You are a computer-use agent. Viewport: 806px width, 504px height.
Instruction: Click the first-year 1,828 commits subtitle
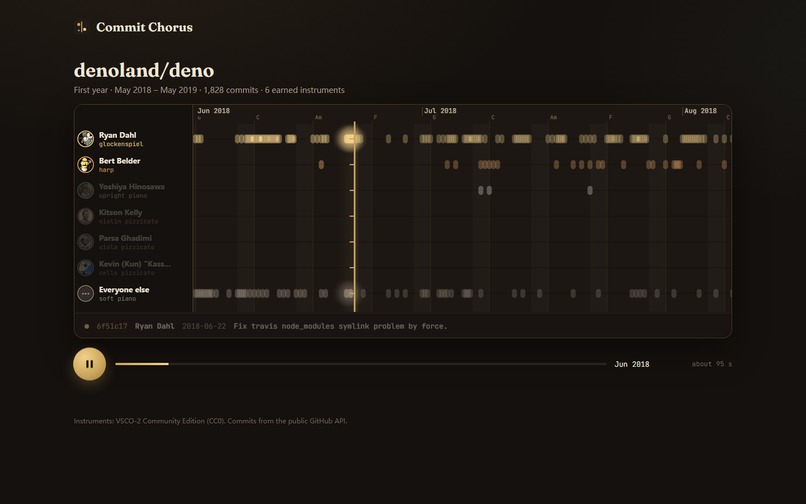209,90
